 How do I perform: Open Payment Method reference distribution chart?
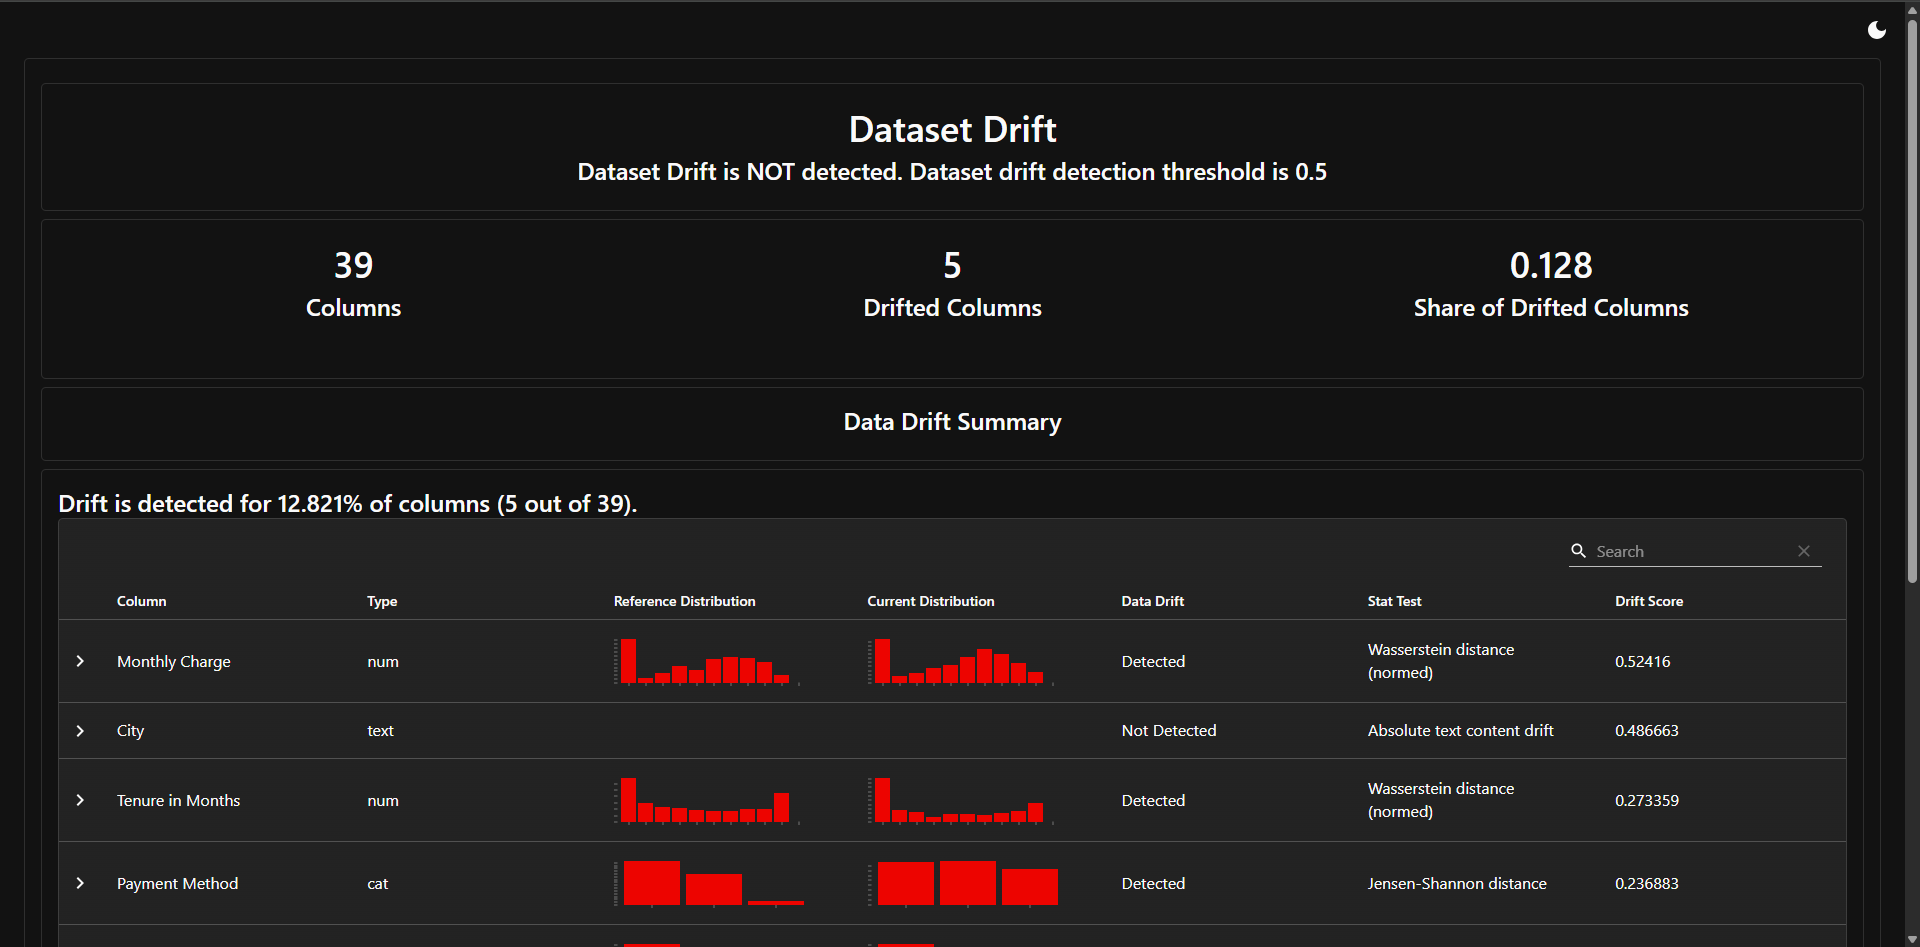coord(708,883)
